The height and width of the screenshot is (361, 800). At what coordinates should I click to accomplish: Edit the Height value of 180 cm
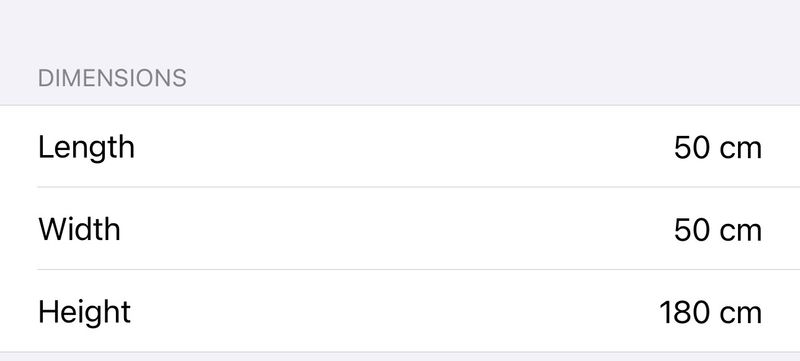click(x=711, y=313)
